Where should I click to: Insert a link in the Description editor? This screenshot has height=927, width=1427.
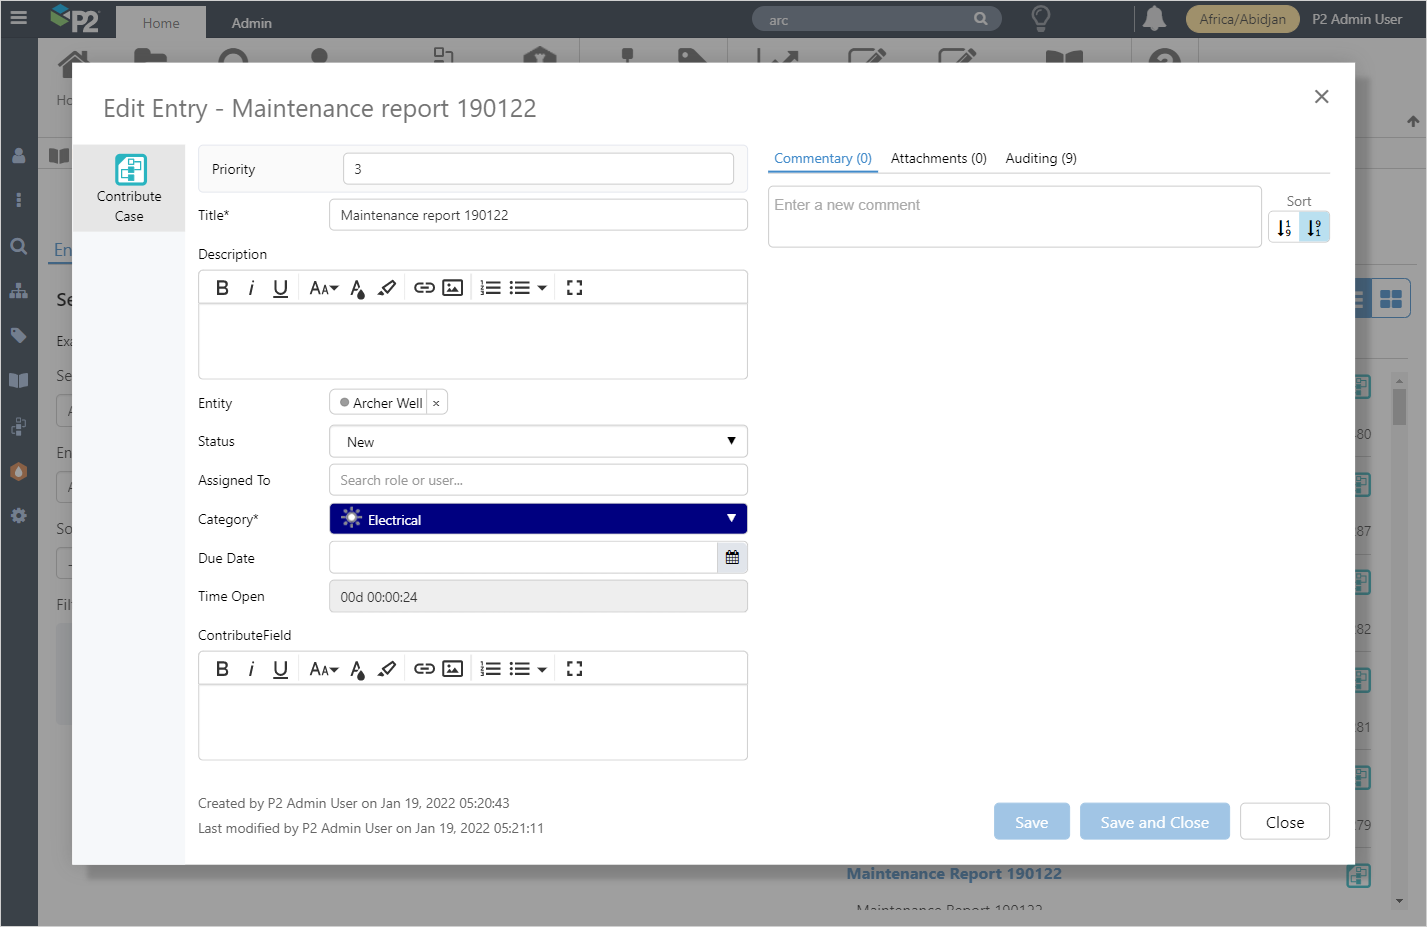pyautogui.click(x=424, y=288)
